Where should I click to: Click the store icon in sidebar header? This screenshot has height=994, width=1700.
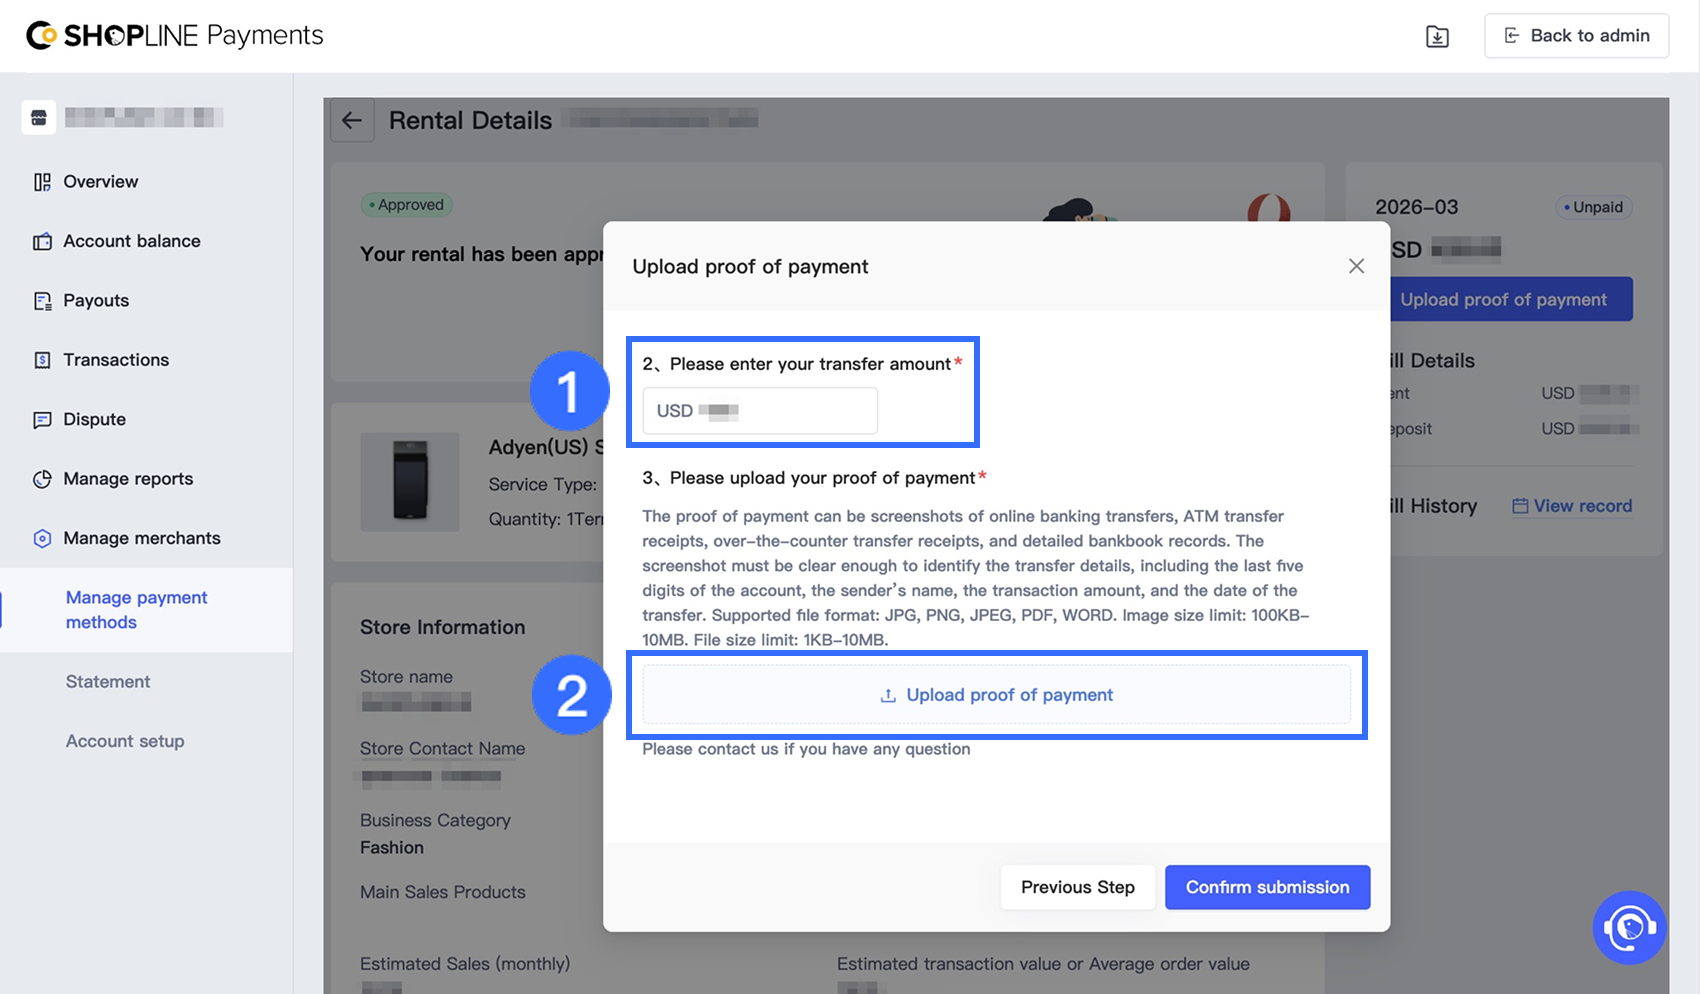pos(39,118)
